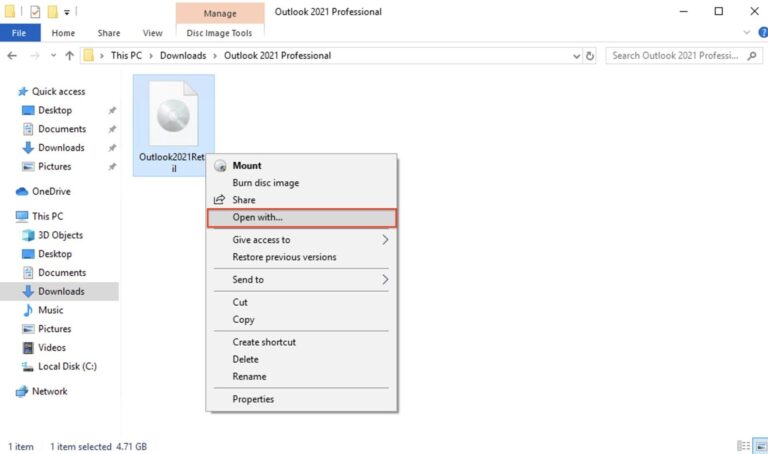The width and height of the screenshot is (768, 454).
Task: Switch to large icons view layout icon
Action: pyautogui.click(x=760, y=446)
